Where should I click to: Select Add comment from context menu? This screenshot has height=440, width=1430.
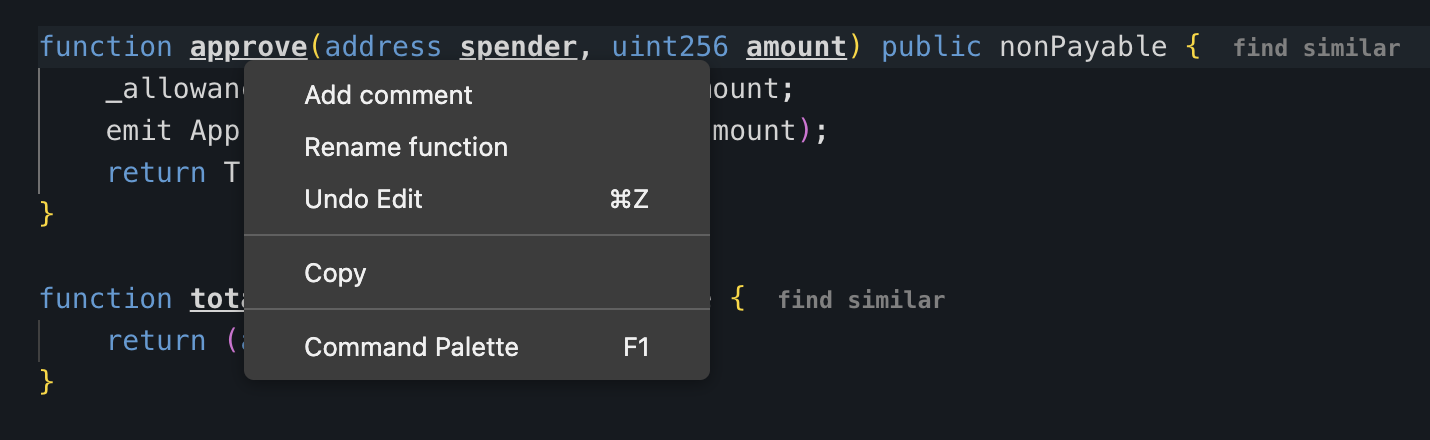[388, 96]
